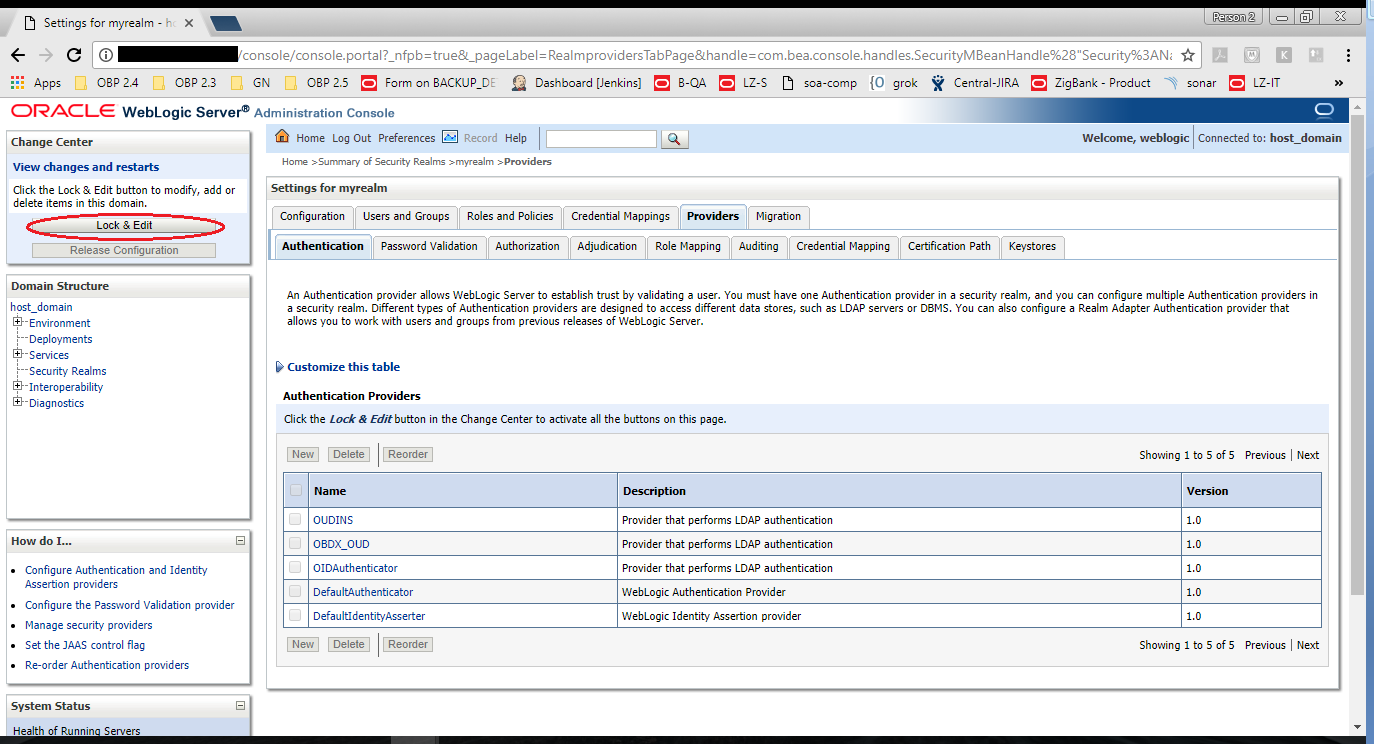1374x744 pixels.
Task: Open the OUDINS provider link
Action: click(x=333, y=520)
